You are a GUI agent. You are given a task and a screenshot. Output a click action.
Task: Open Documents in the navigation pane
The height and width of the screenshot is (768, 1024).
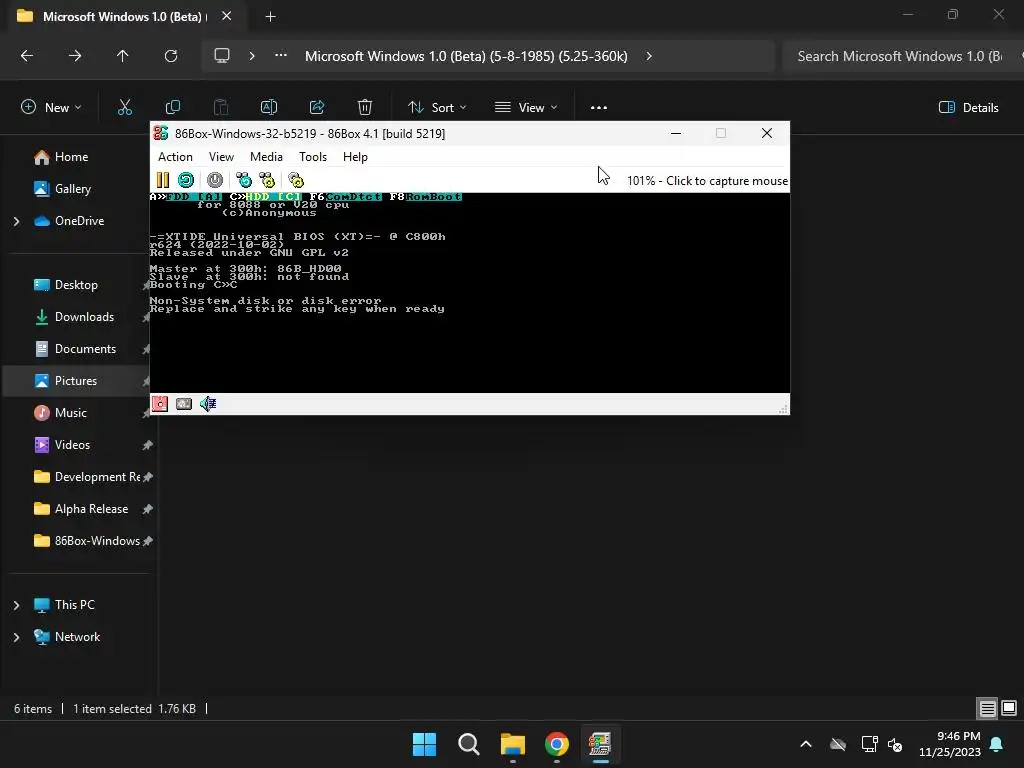tap(85, 349)
